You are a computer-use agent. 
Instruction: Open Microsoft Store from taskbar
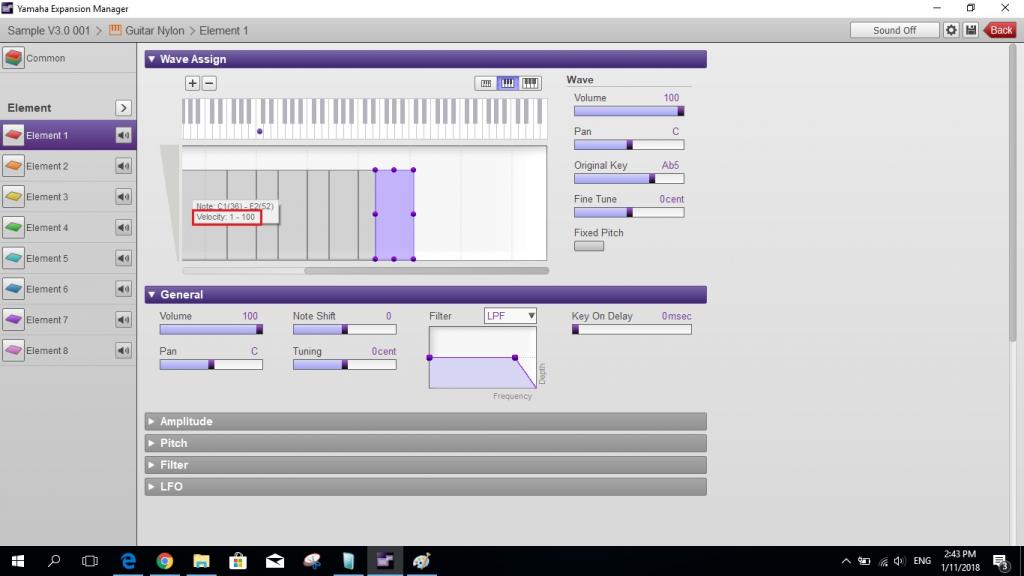(238, 561)
